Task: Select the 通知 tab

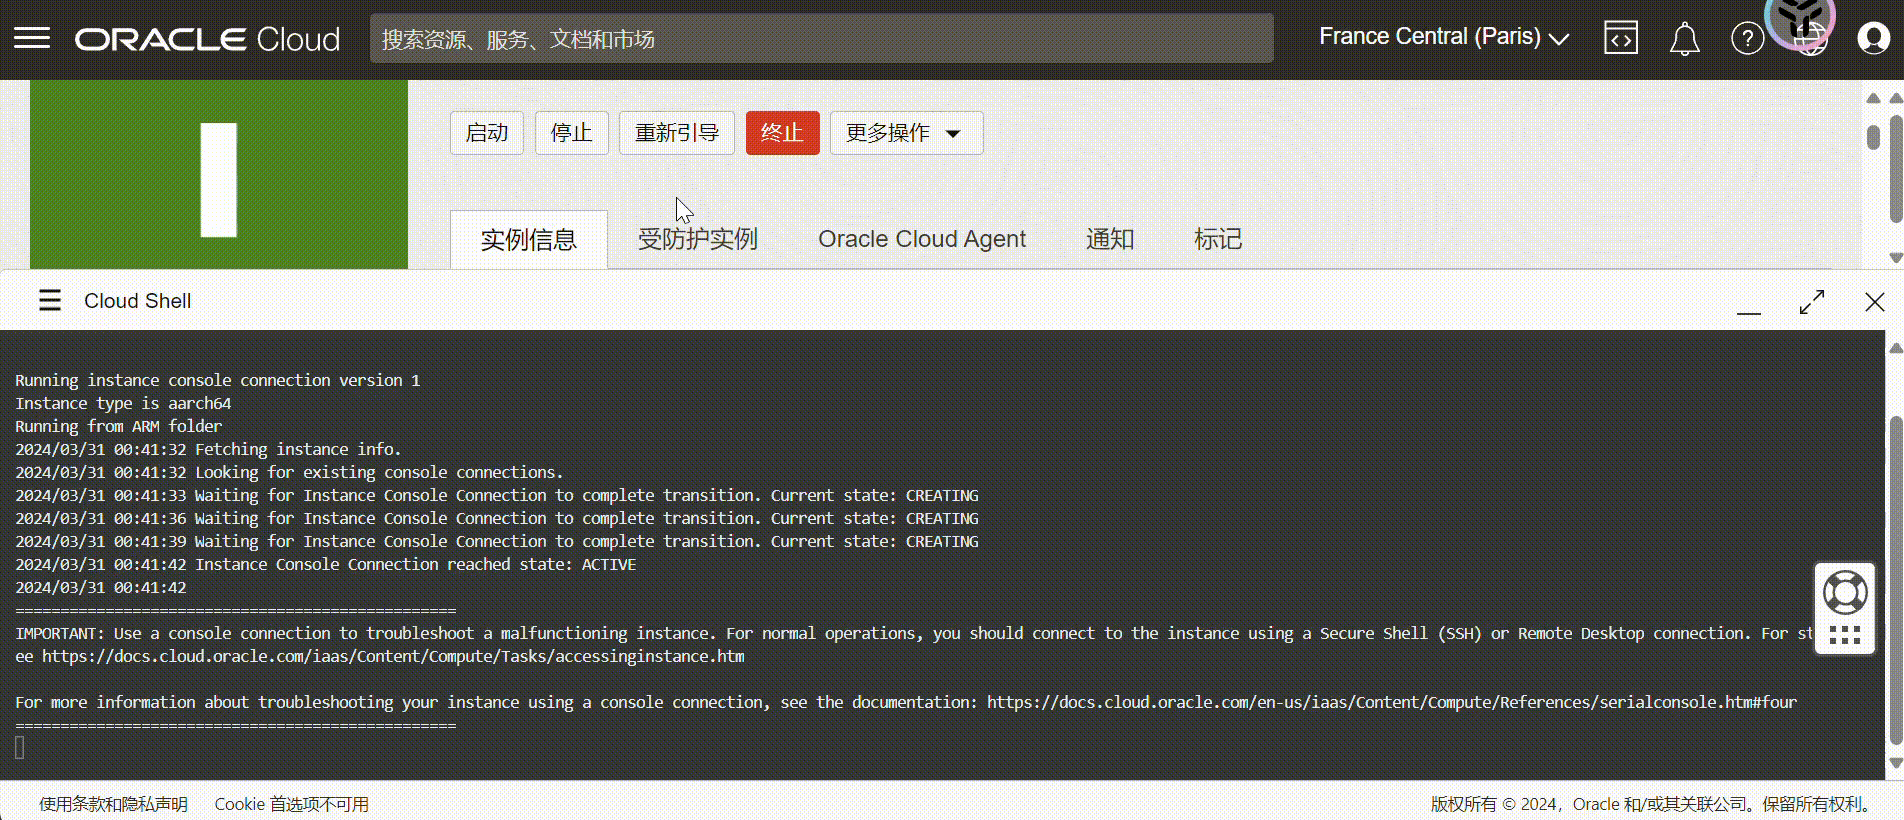Action: point(1109,240)
